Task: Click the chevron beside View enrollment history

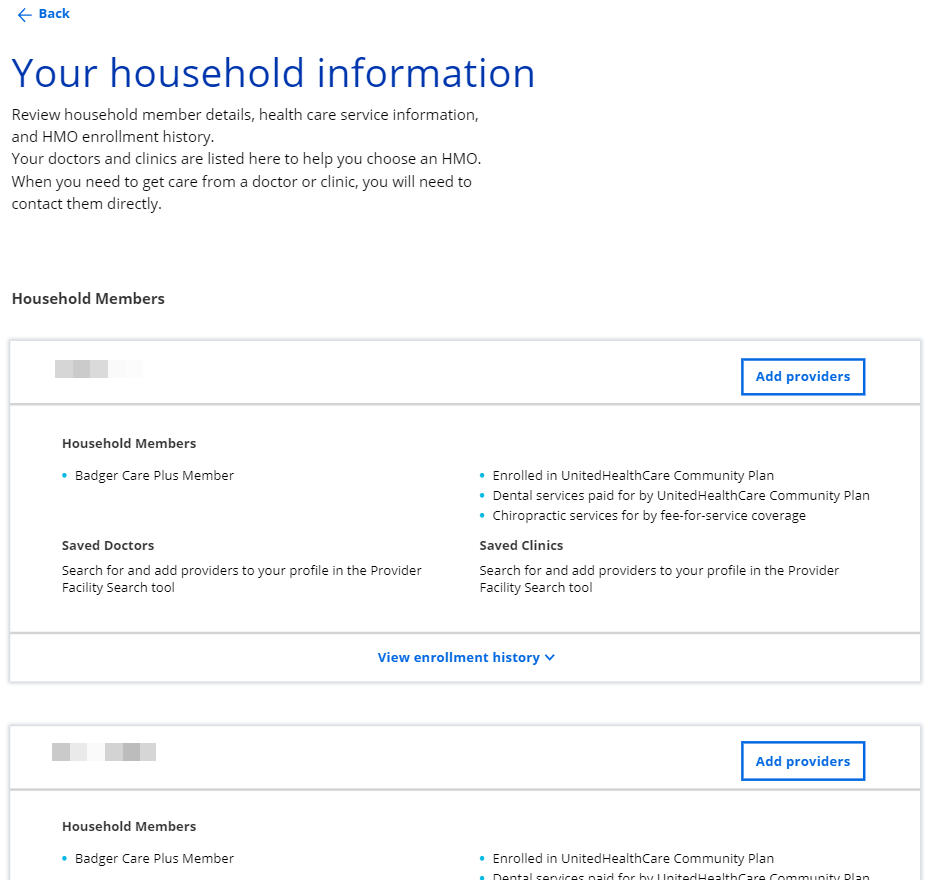Action: pos(550,658)
